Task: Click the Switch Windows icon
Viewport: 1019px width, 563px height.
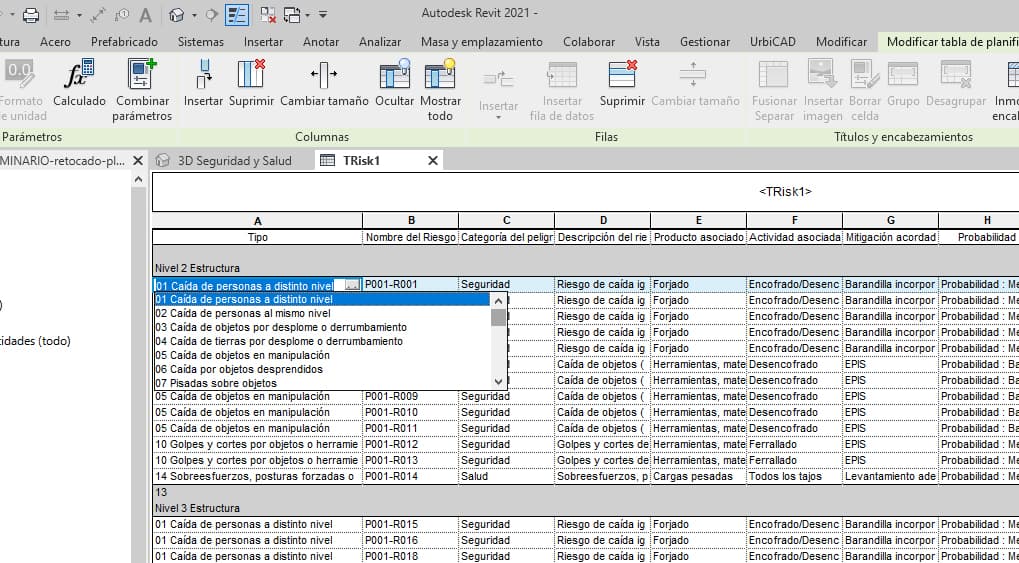Action: pos(292,14)
